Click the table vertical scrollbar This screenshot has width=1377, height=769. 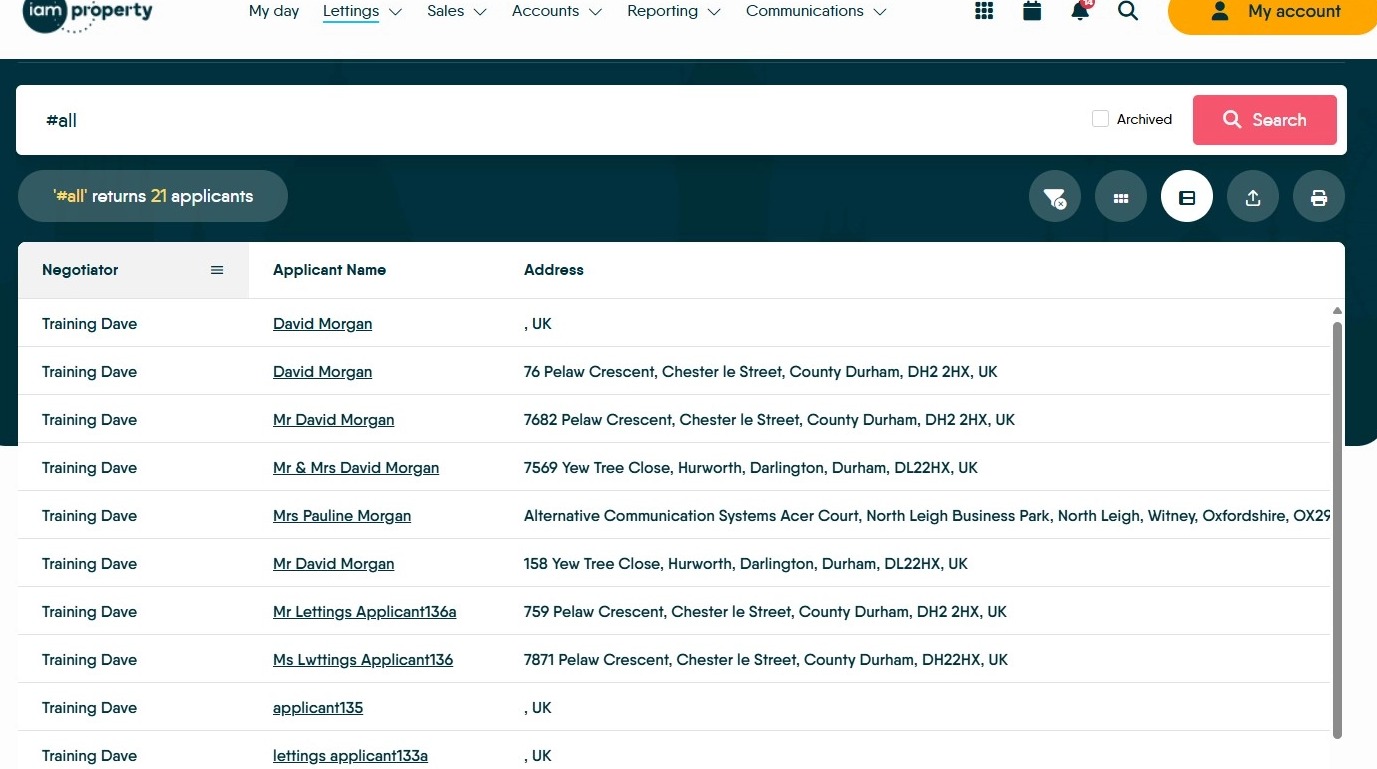point(1337,530)
